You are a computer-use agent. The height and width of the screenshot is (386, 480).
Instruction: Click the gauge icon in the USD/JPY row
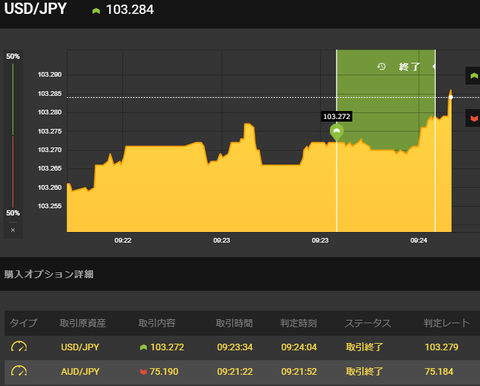coord(19,347)
